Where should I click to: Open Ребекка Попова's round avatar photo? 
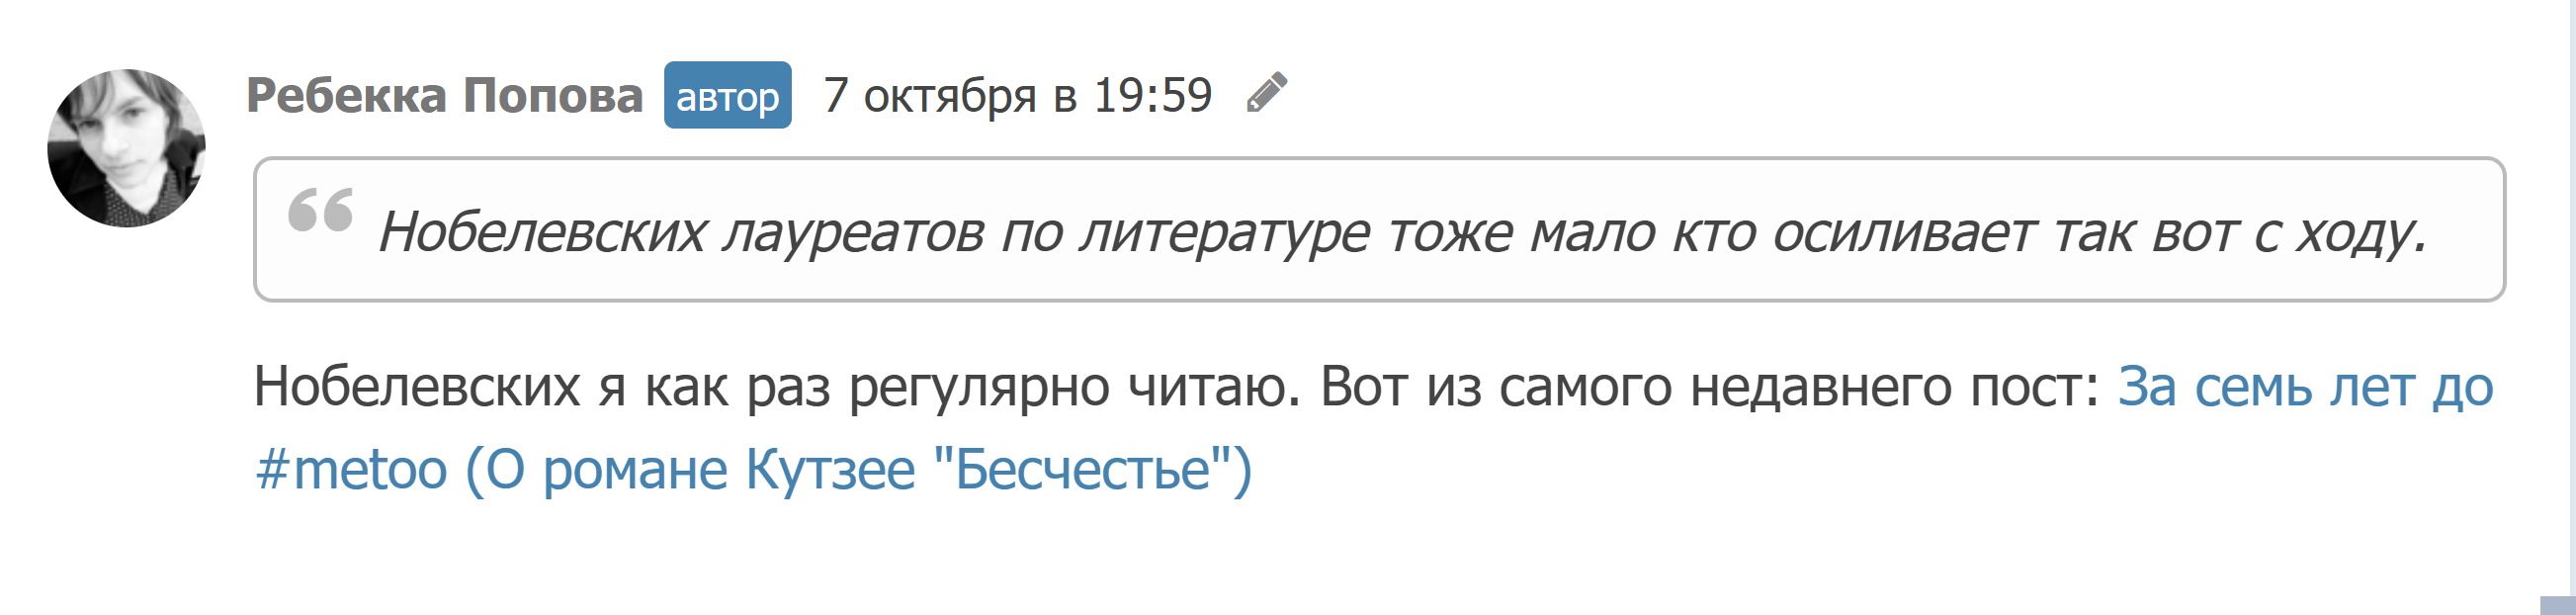126,148
